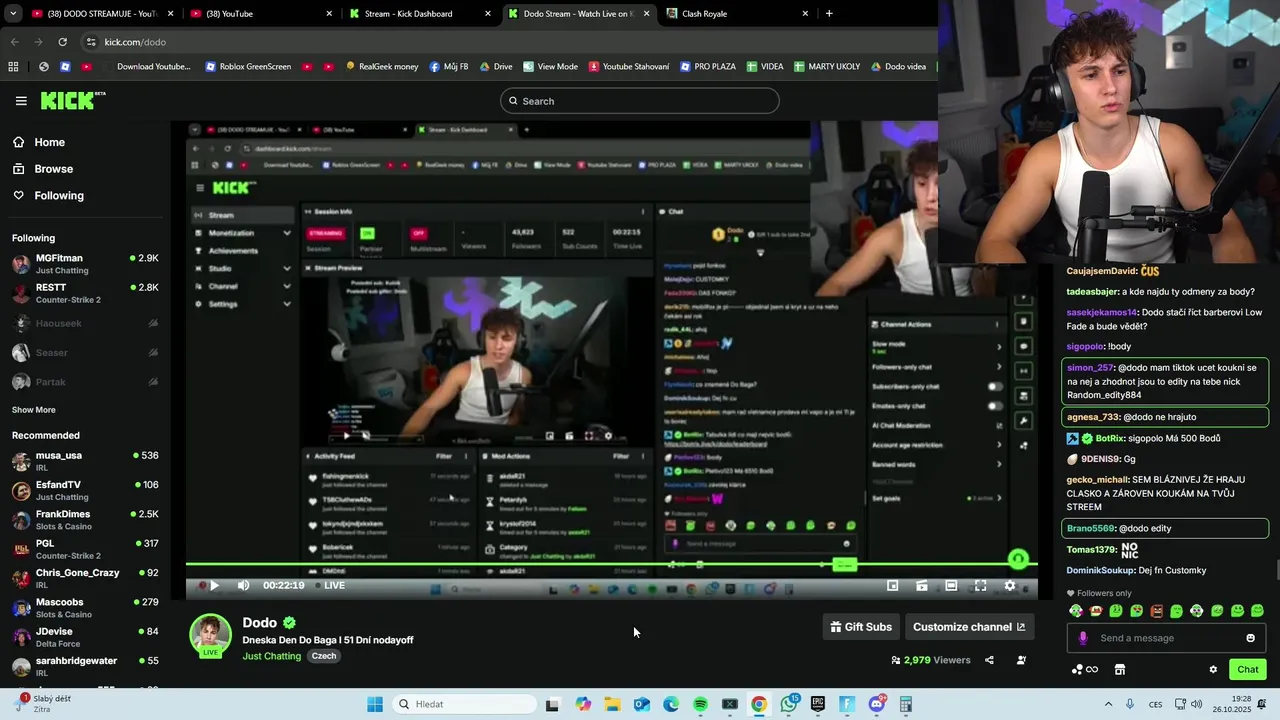1280x720 pixels.
Task: Click the green Chat send button
Action: click(1248, 670)
